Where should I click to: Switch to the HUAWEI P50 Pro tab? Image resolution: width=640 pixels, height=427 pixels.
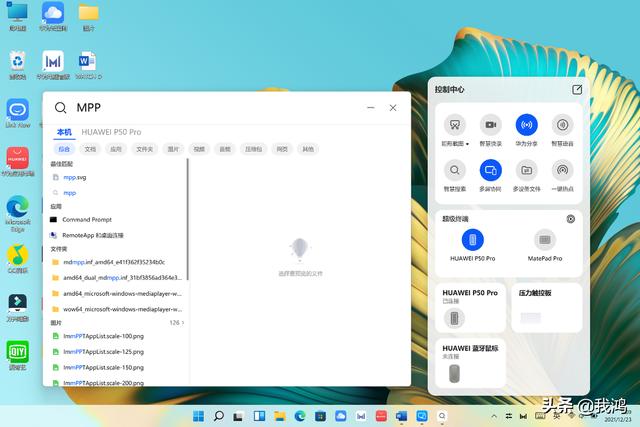pos(111,132)
